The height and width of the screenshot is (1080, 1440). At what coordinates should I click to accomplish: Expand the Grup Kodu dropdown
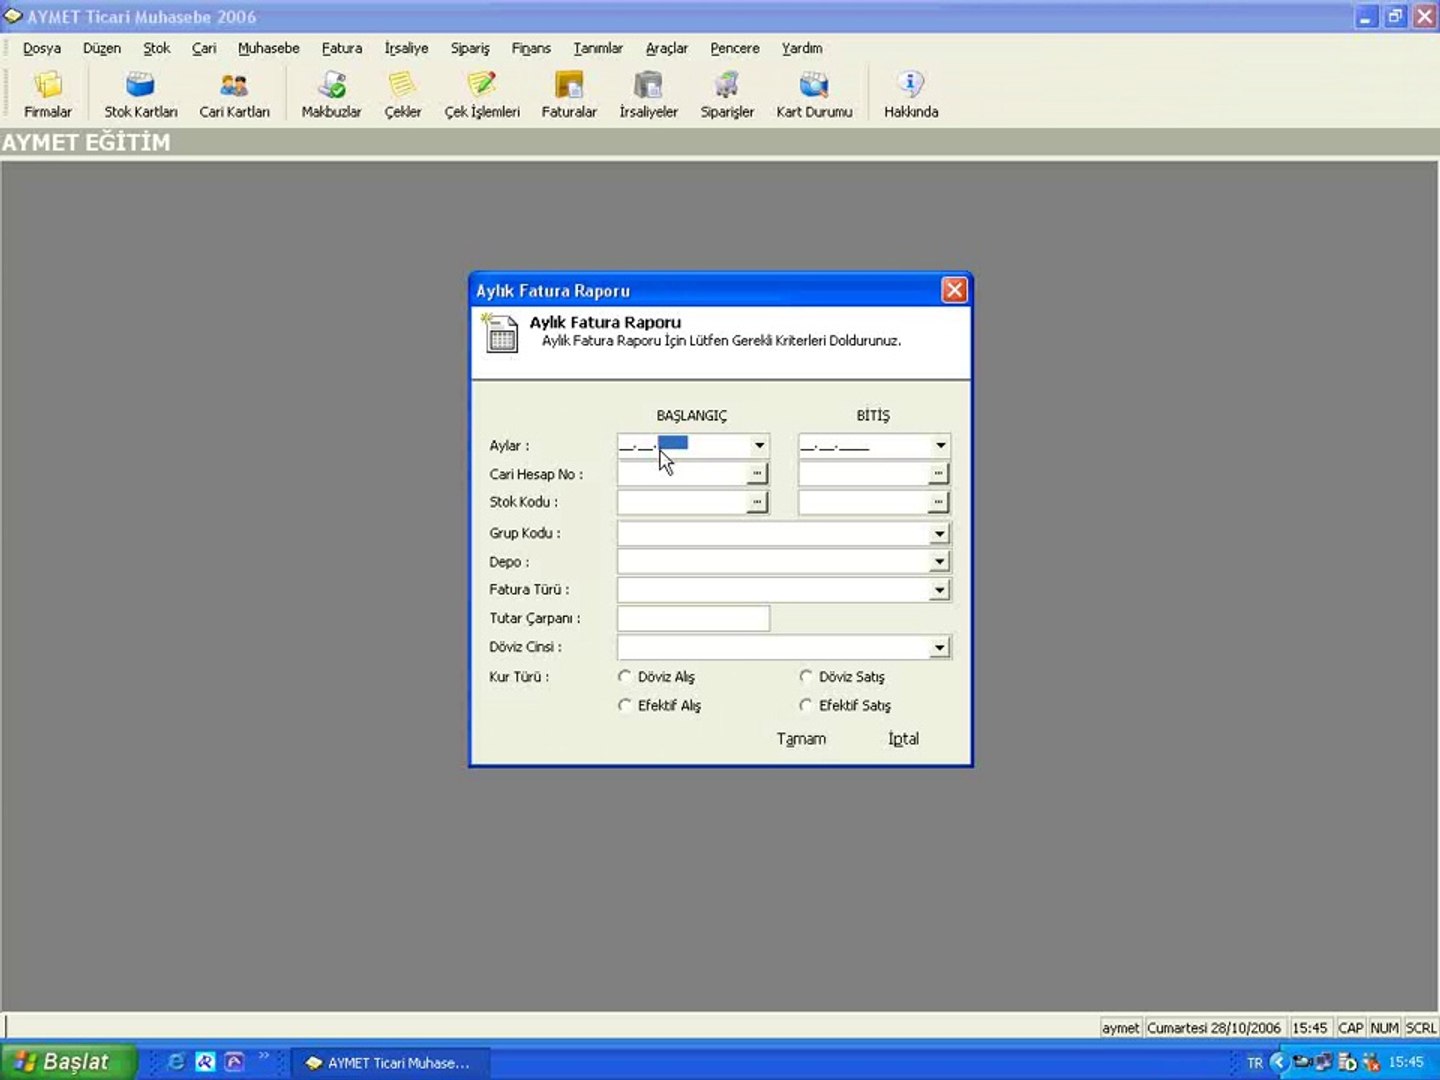pos(939,534)
